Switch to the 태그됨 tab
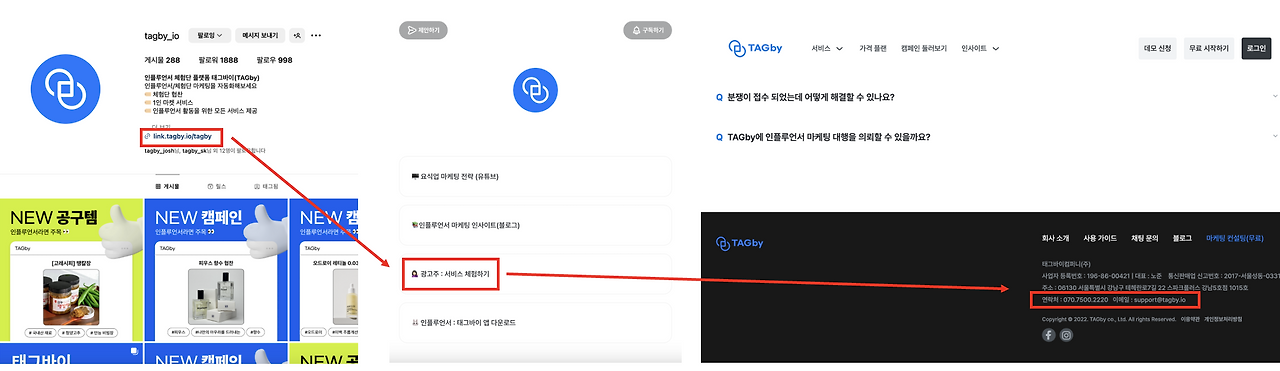Screen dimensions: 1280x371 (265, 186)
